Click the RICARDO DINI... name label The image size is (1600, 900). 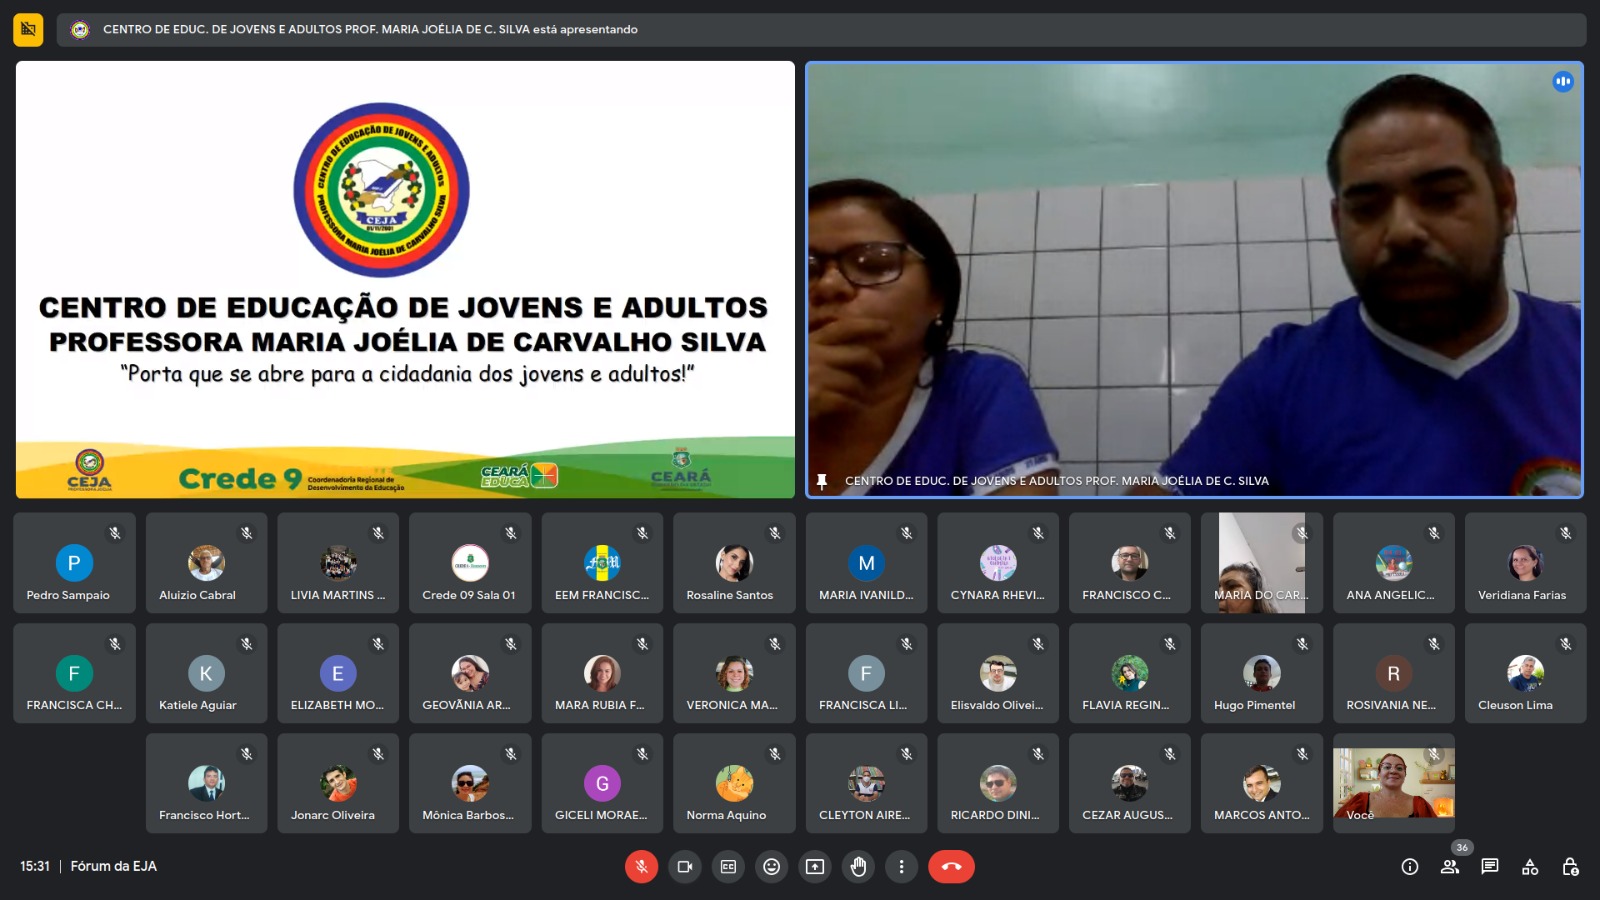995,815
